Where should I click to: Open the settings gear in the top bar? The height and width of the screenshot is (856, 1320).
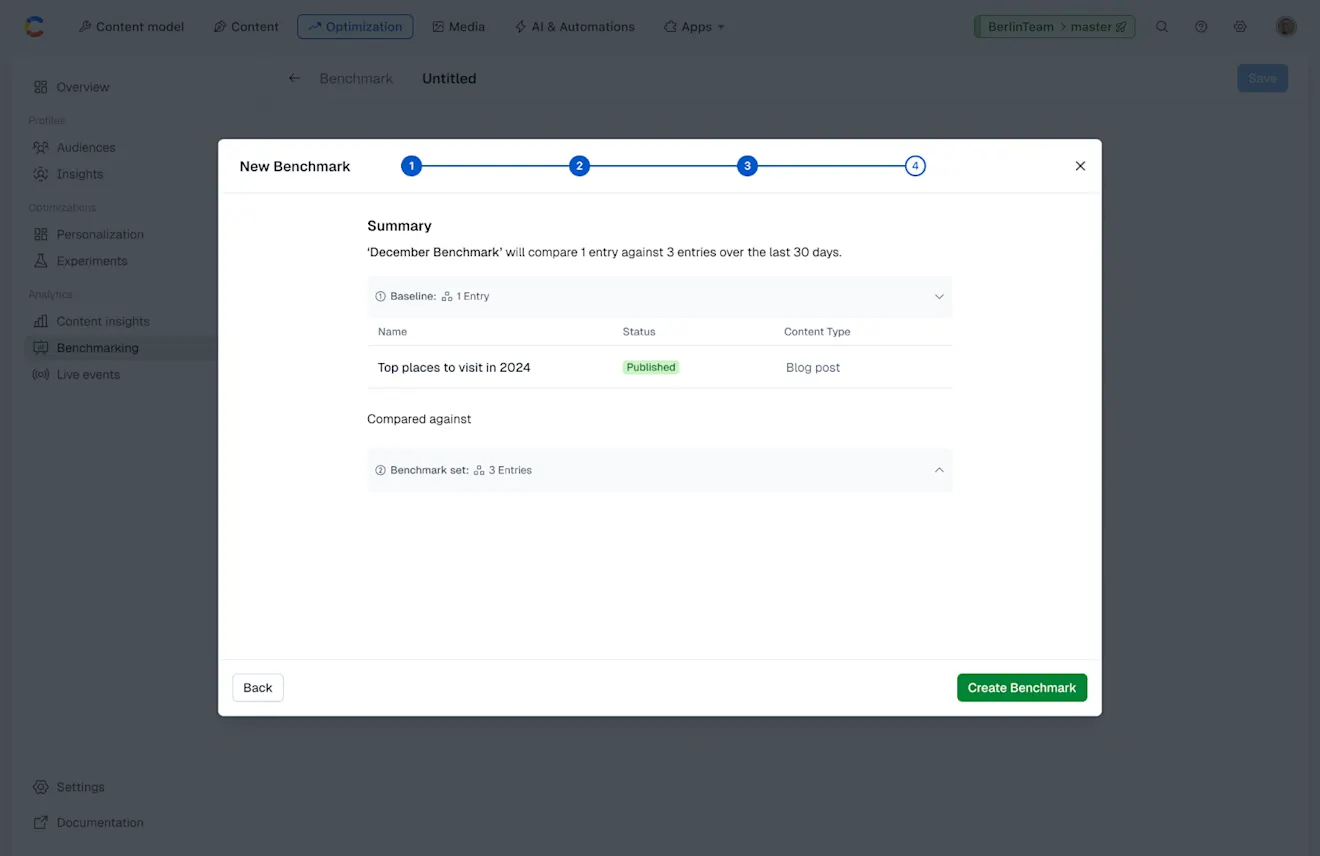[1240, 27]
